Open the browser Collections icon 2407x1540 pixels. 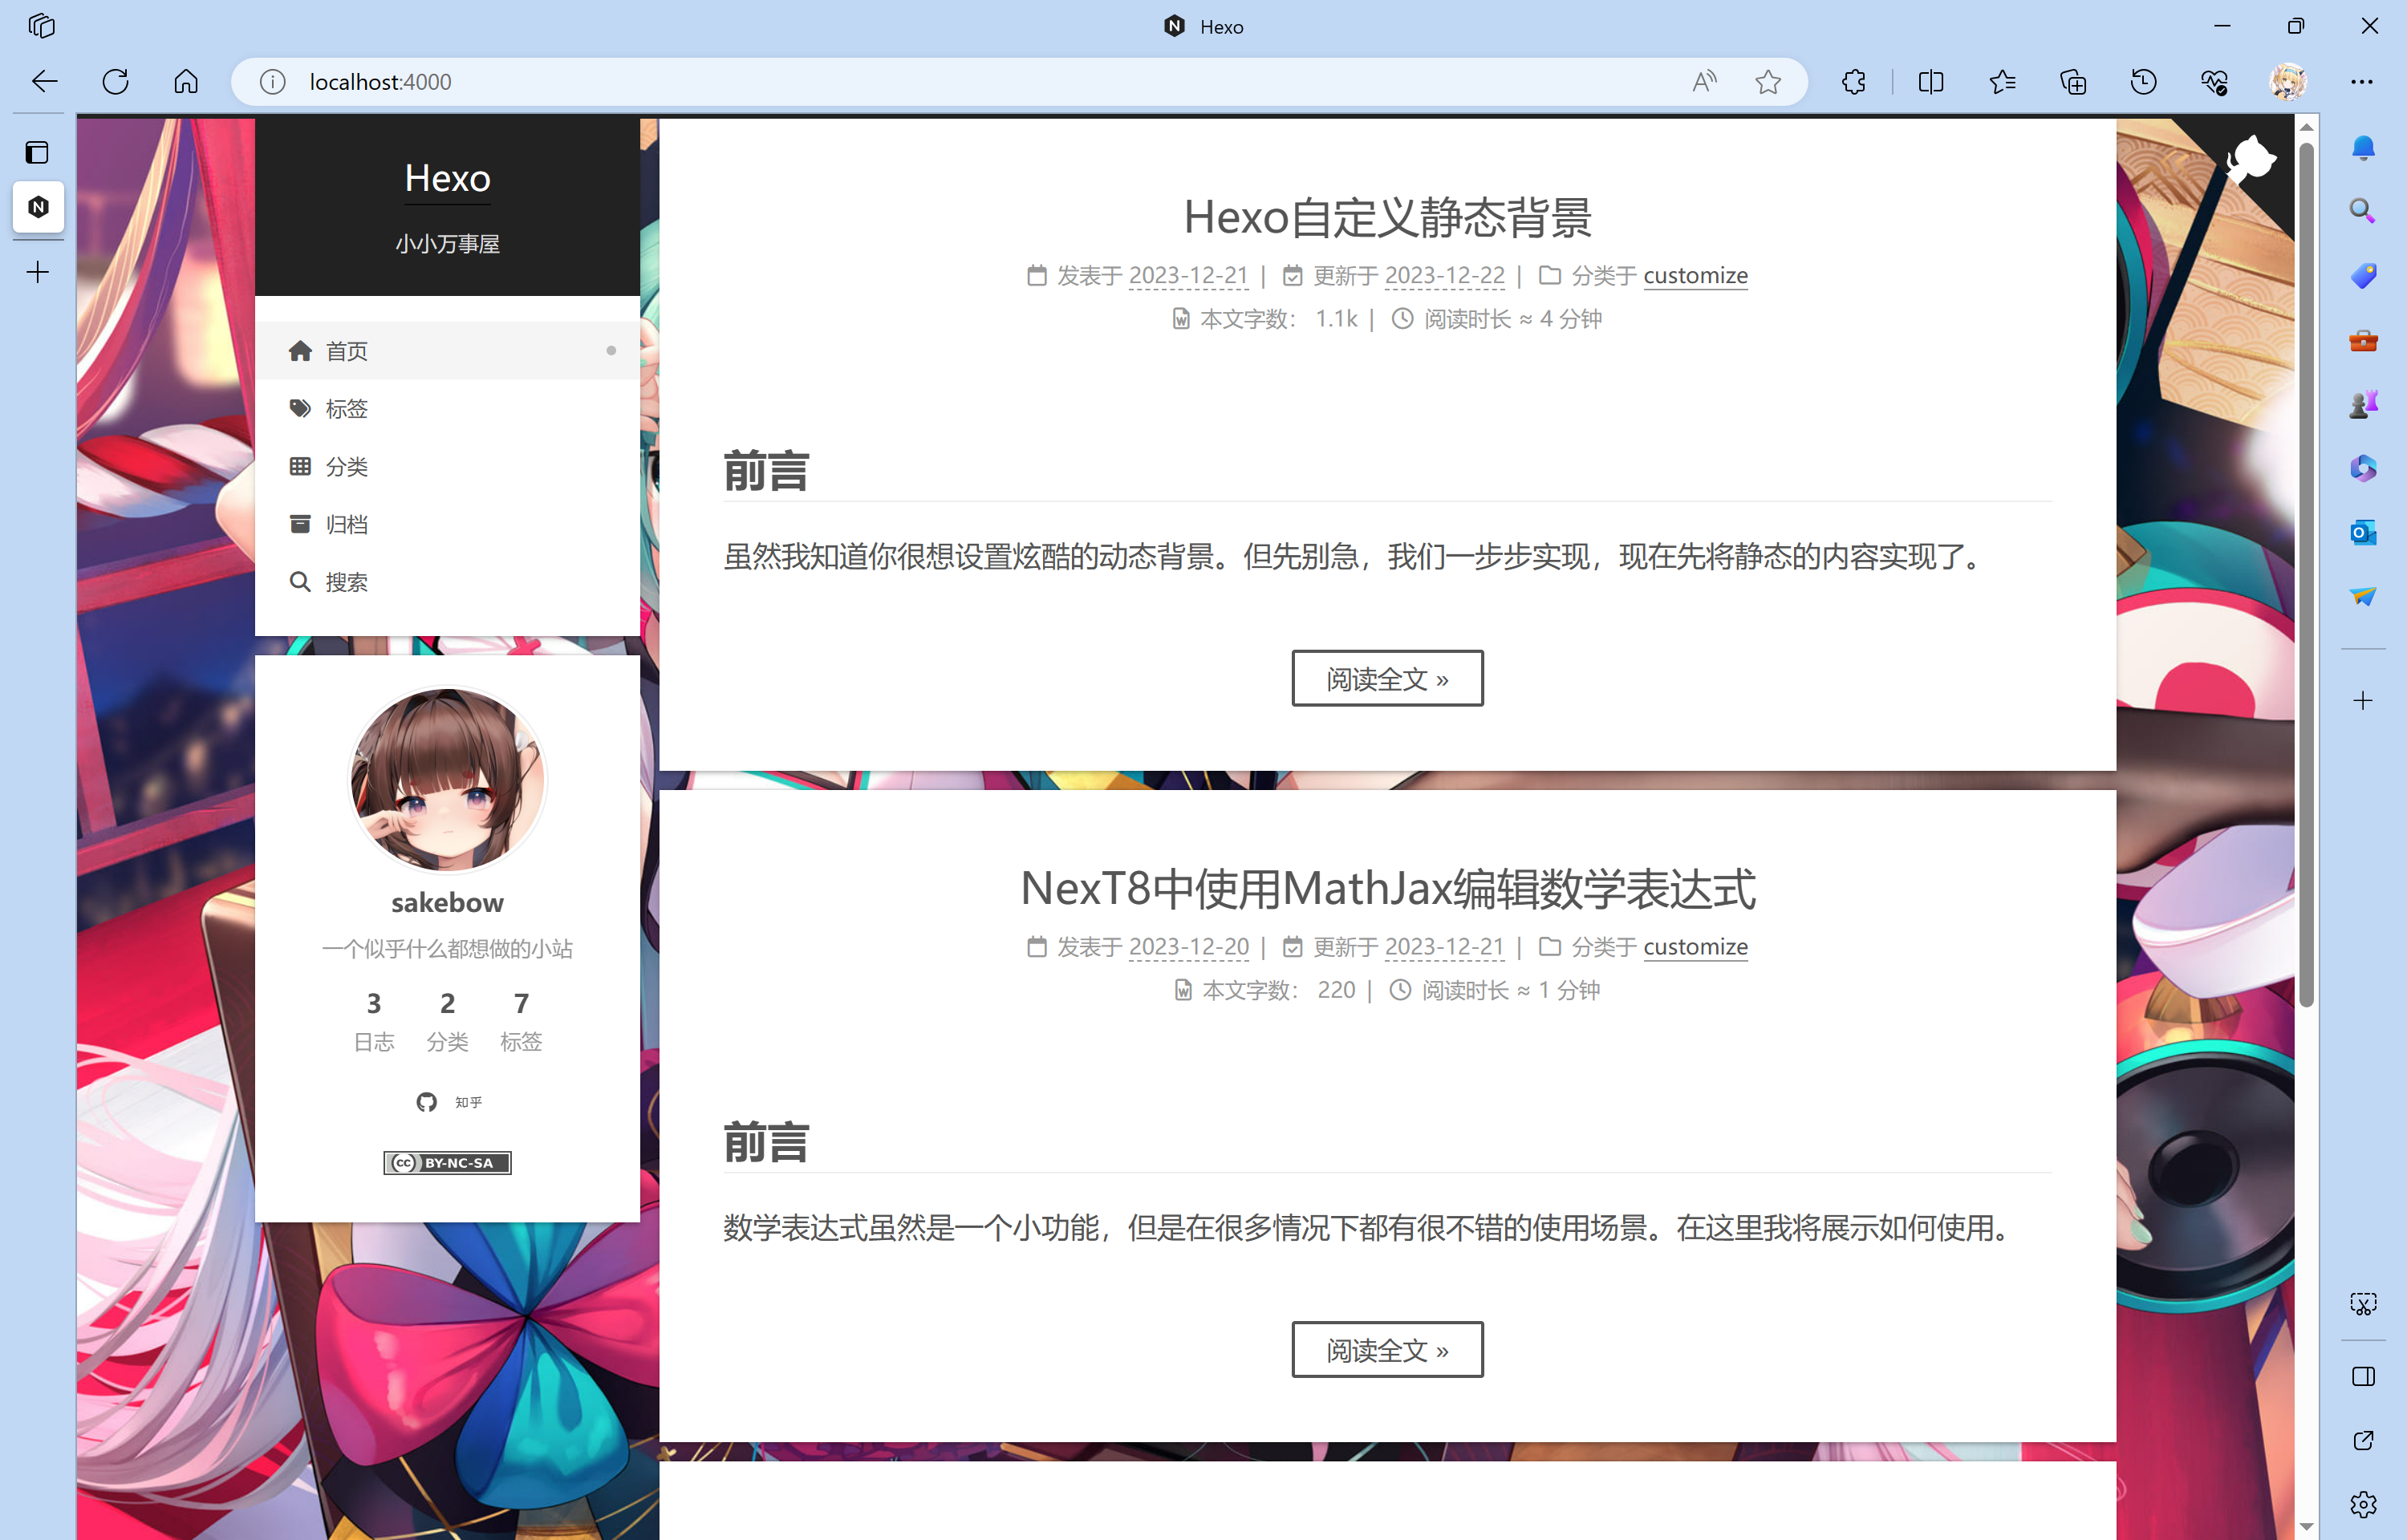pyautogui.click(x=2073, y=82)
